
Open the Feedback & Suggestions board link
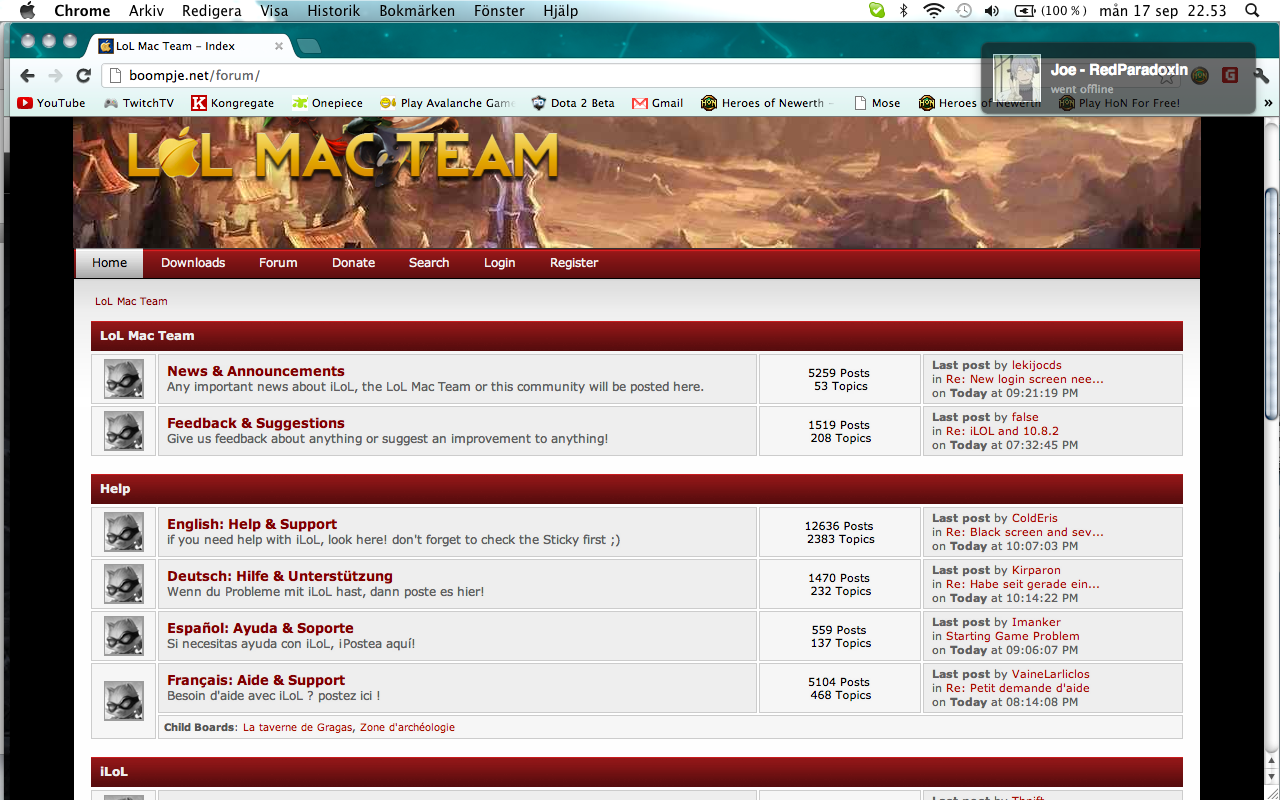pos(256,423)
